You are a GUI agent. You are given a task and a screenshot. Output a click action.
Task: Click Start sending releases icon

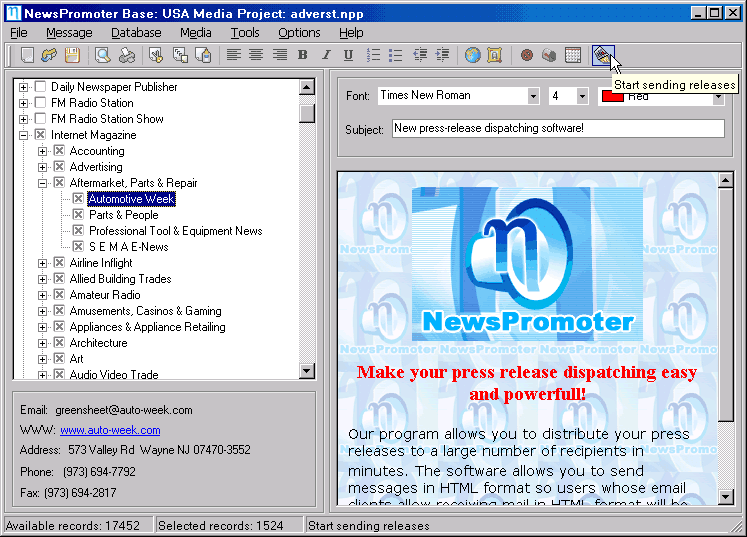tap(603, 55)
